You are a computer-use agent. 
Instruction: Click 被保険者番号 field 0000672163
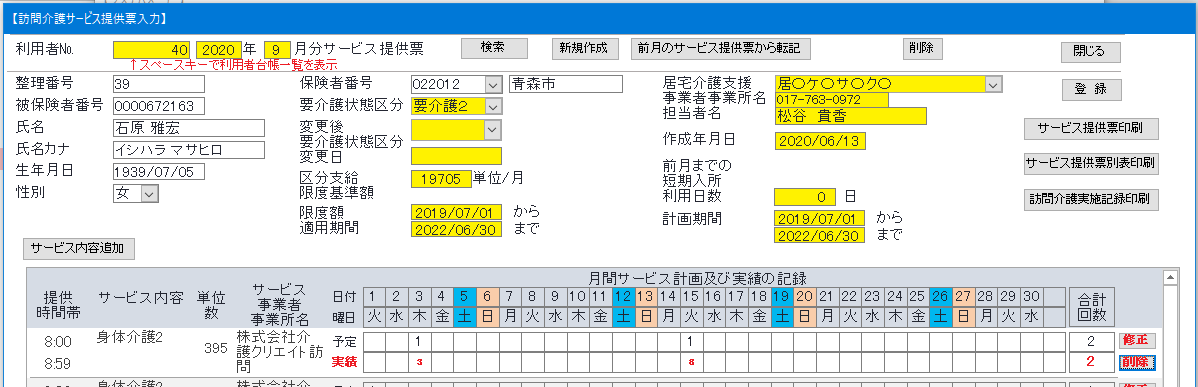[158, 105]
